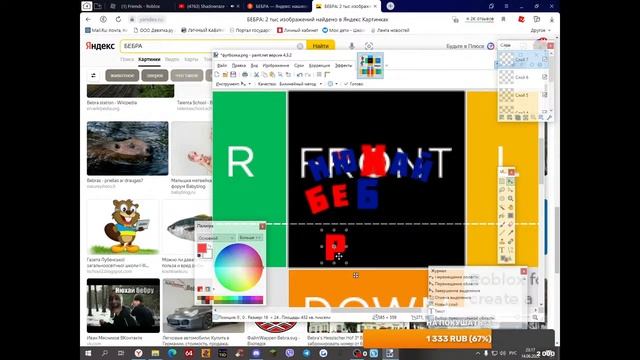Screen dimensions: 640x360
Task: Click the Яндекс logo
Action: tap(100, 46)
